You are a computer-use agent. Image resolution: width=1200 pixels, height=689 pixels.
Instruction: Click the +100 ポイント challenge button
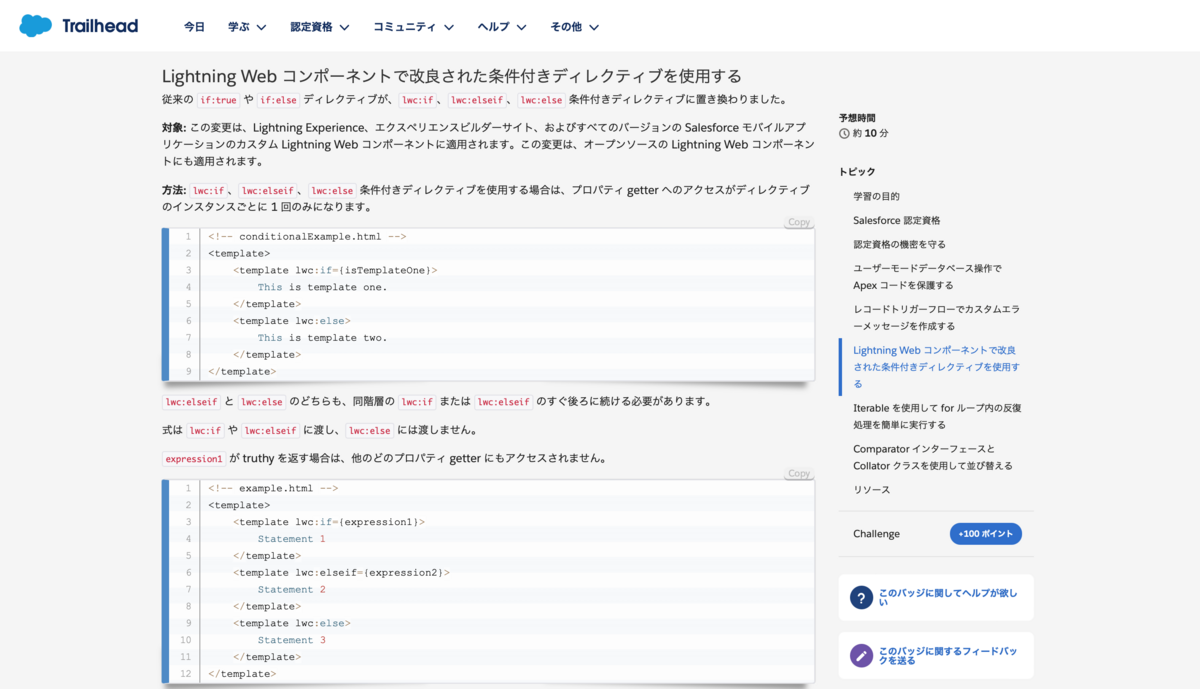pos(985,534)
